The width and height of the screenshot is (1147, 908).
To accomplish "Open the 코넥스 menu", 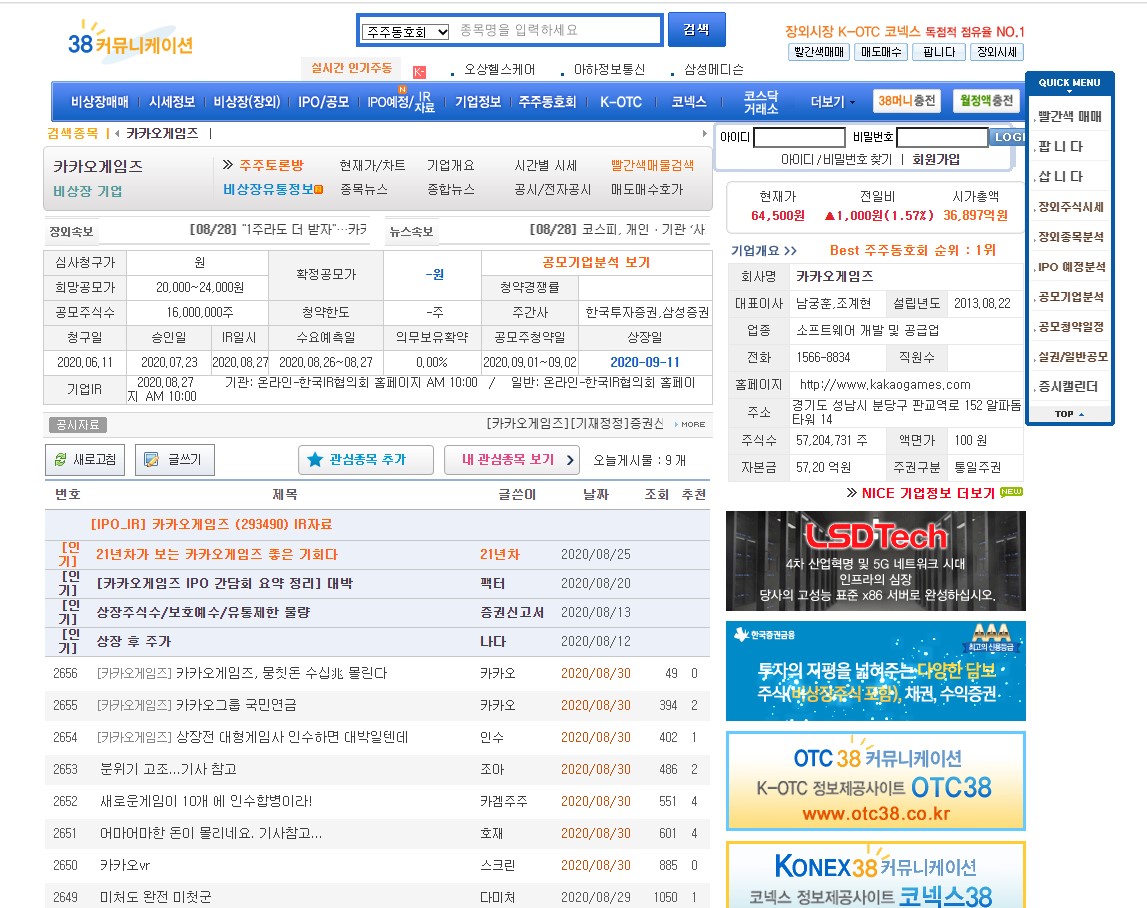I will coord(689,102).
